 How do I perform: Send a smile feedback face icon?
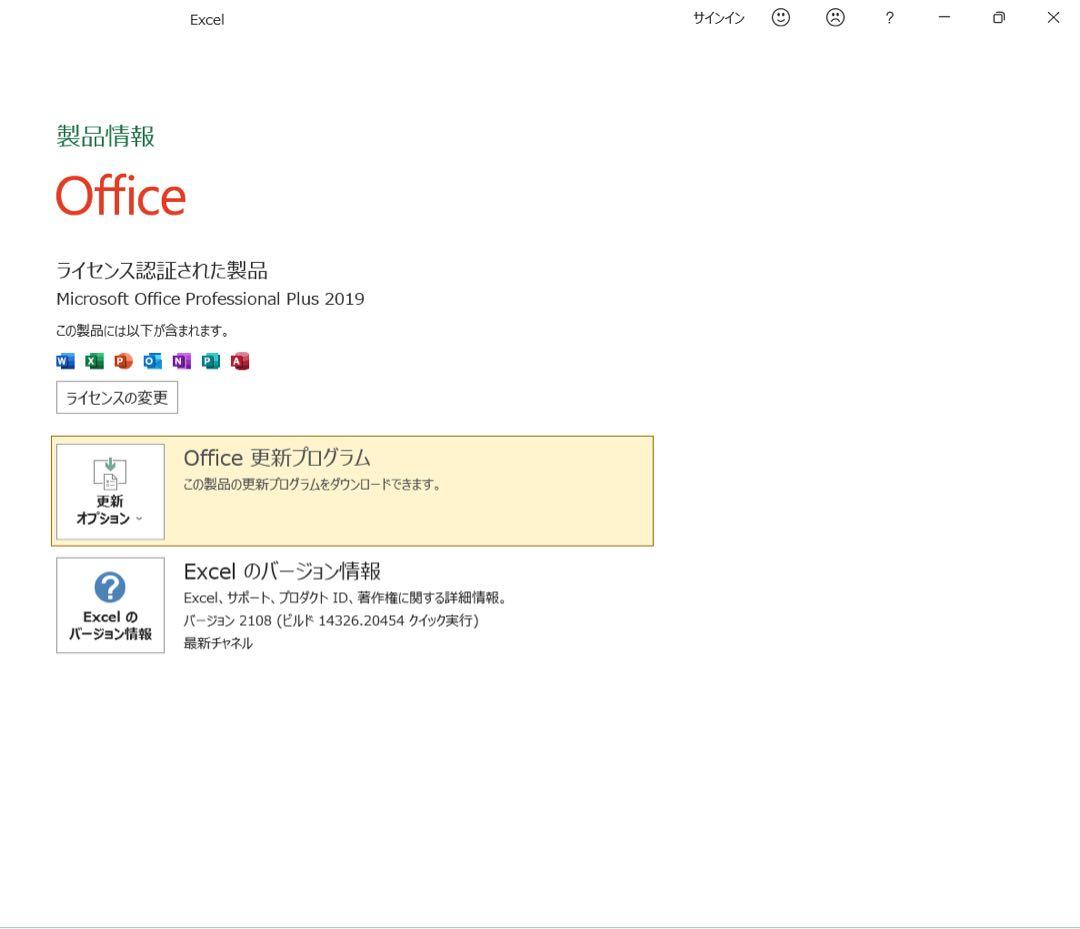(781, 18)
